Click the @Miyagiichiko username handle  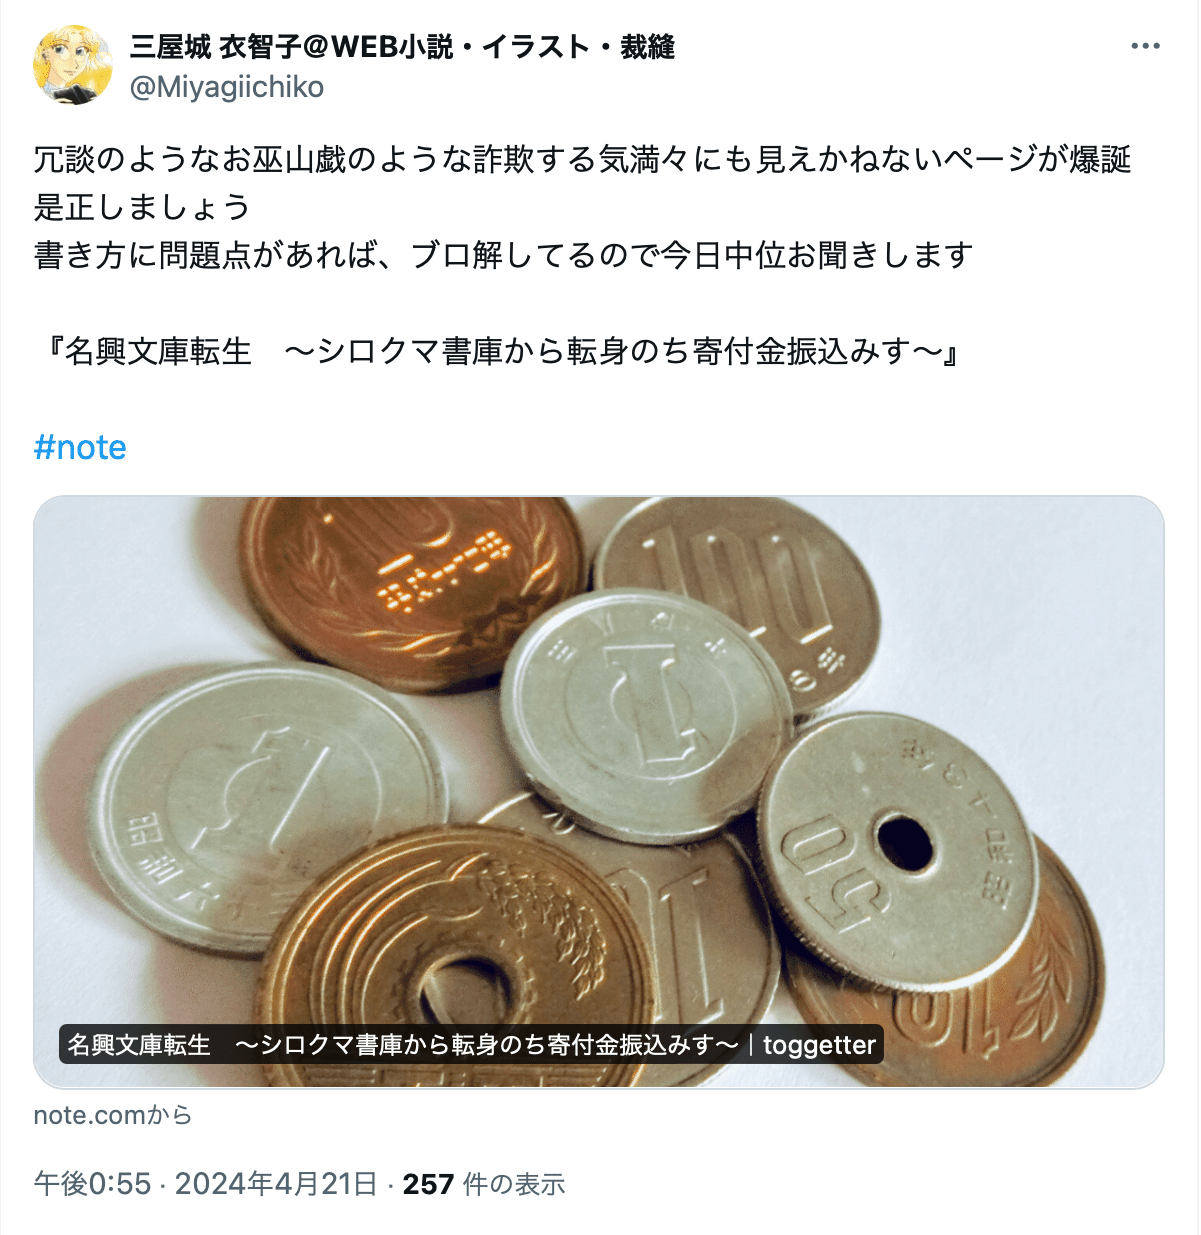[227, 87]
